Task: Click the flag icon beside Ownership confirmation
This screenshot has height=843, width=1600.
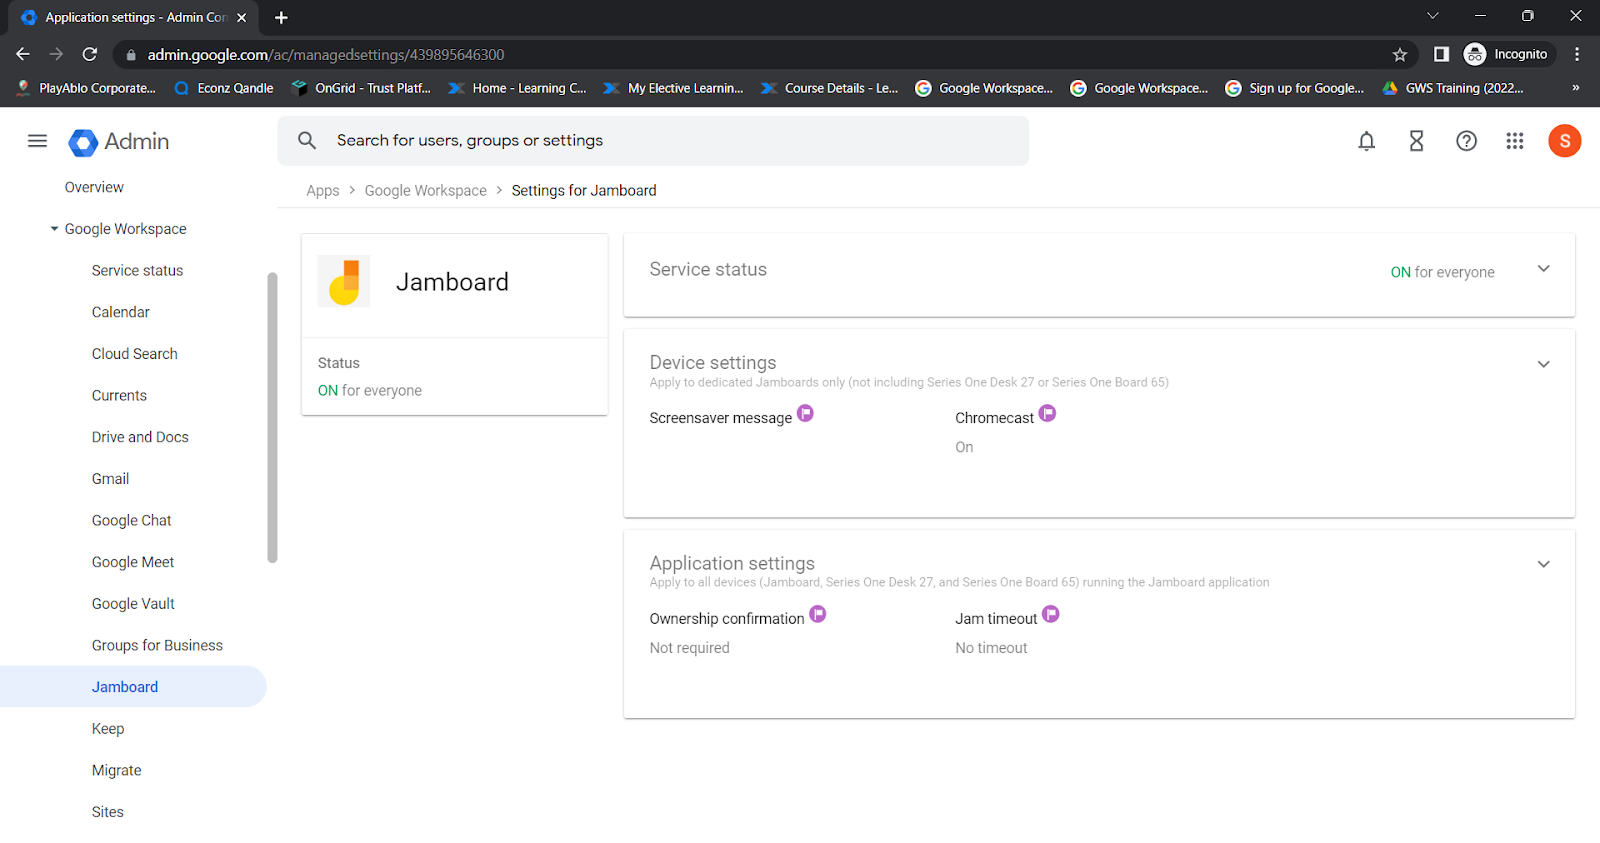Action: click(x=818, y=614)
